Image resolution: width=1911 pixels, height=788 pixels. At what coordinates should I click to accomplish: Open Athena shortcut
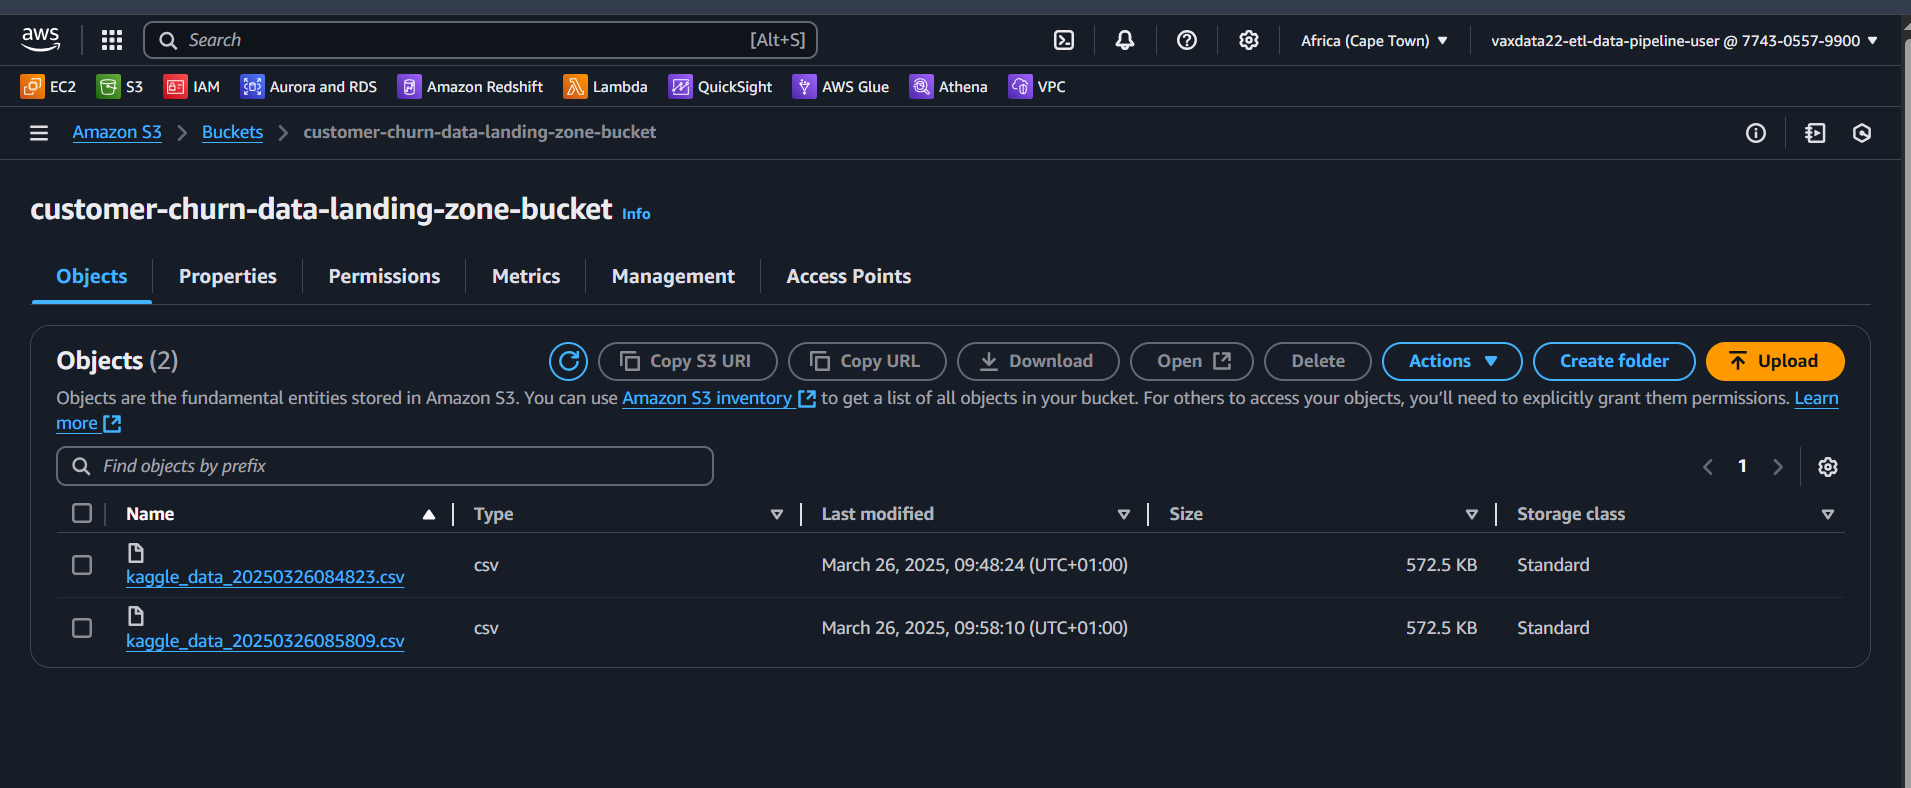(949, 87)
